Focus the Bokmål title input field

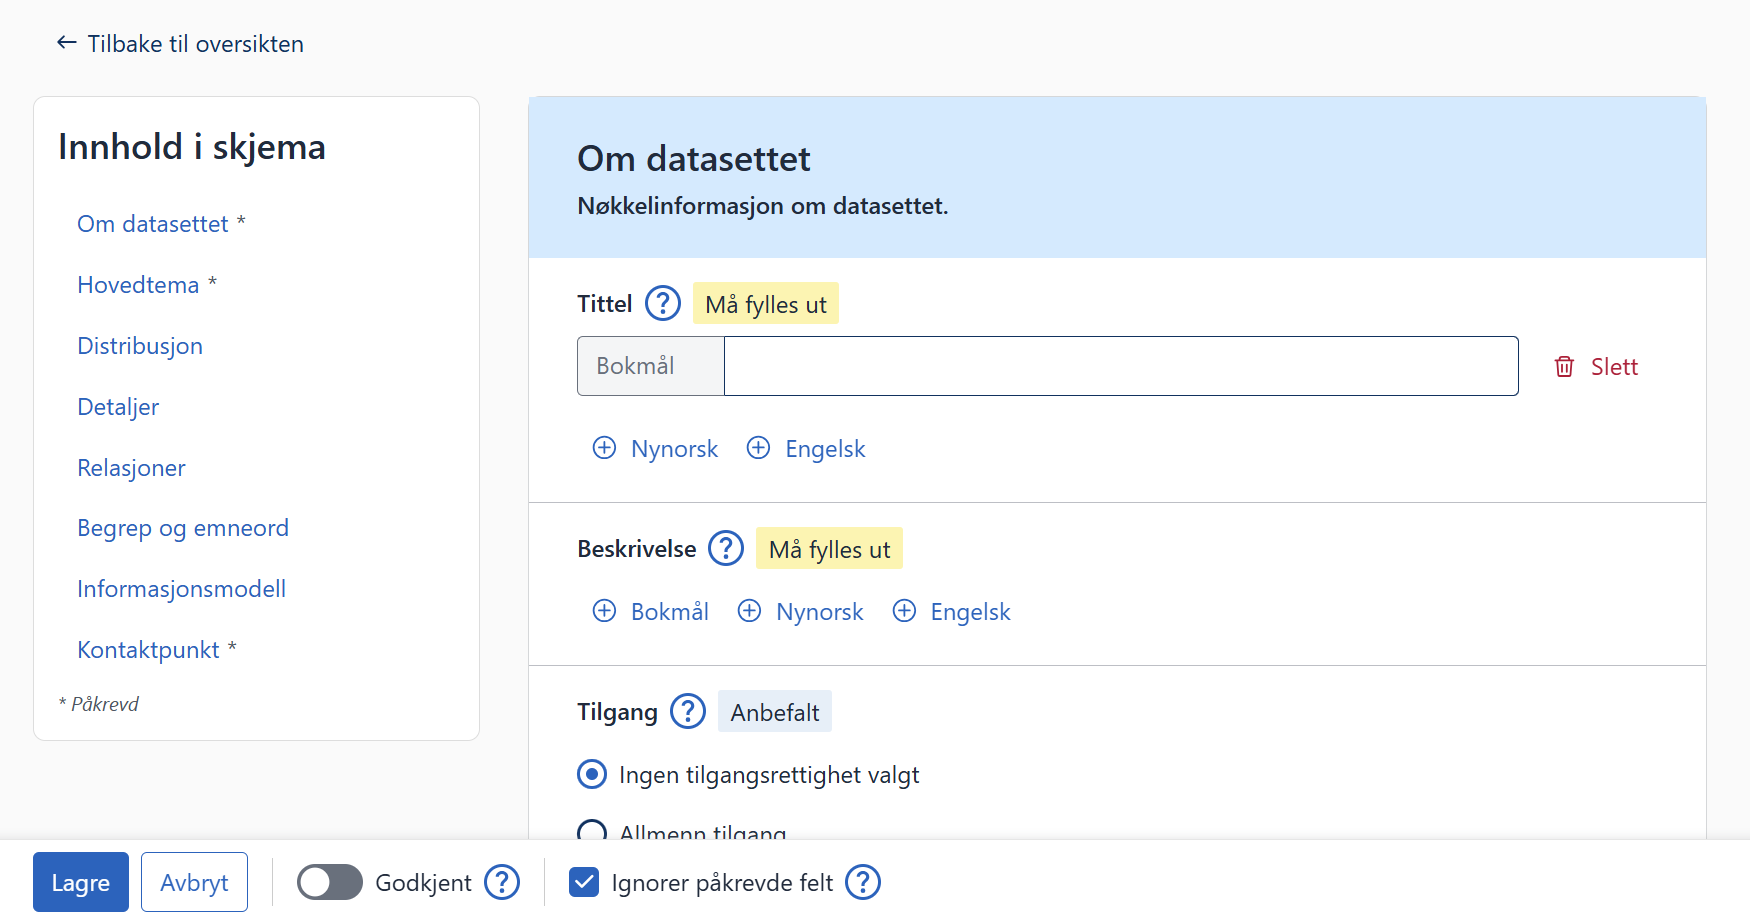pyautogui.click(x=1120, y=366)
